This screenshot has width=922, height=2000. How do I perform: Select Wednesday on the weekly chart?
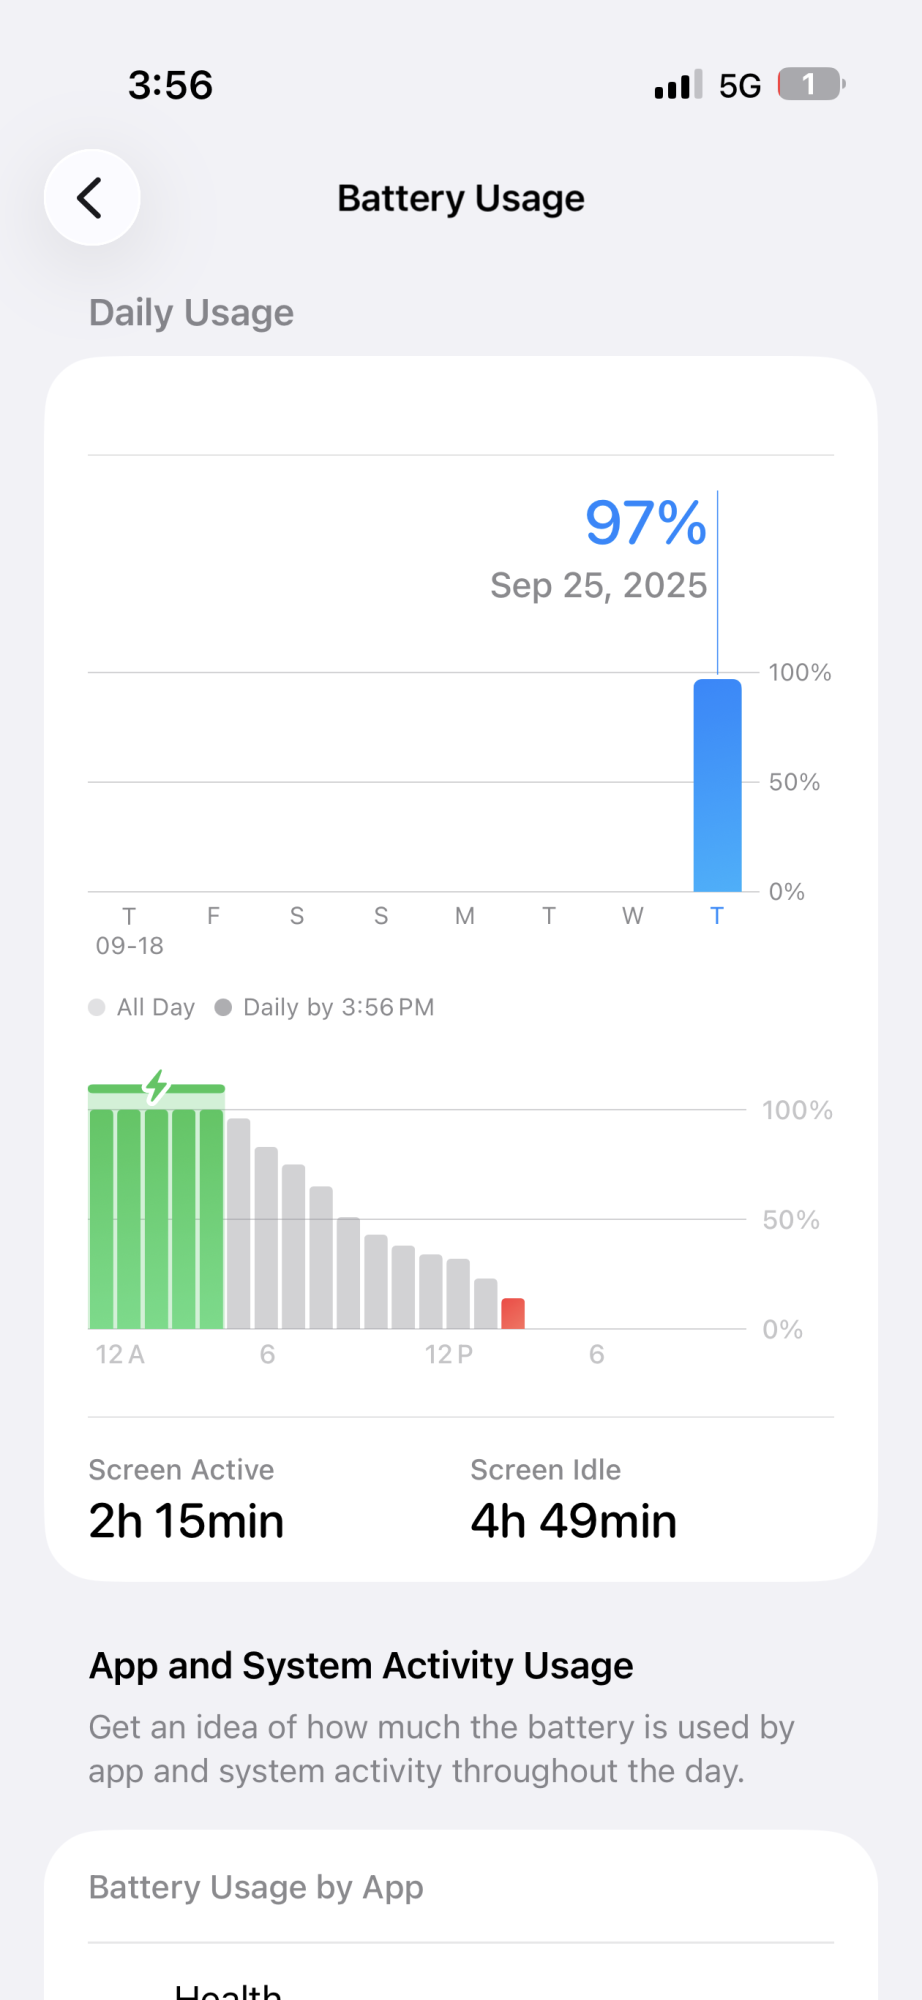point(632,916)
